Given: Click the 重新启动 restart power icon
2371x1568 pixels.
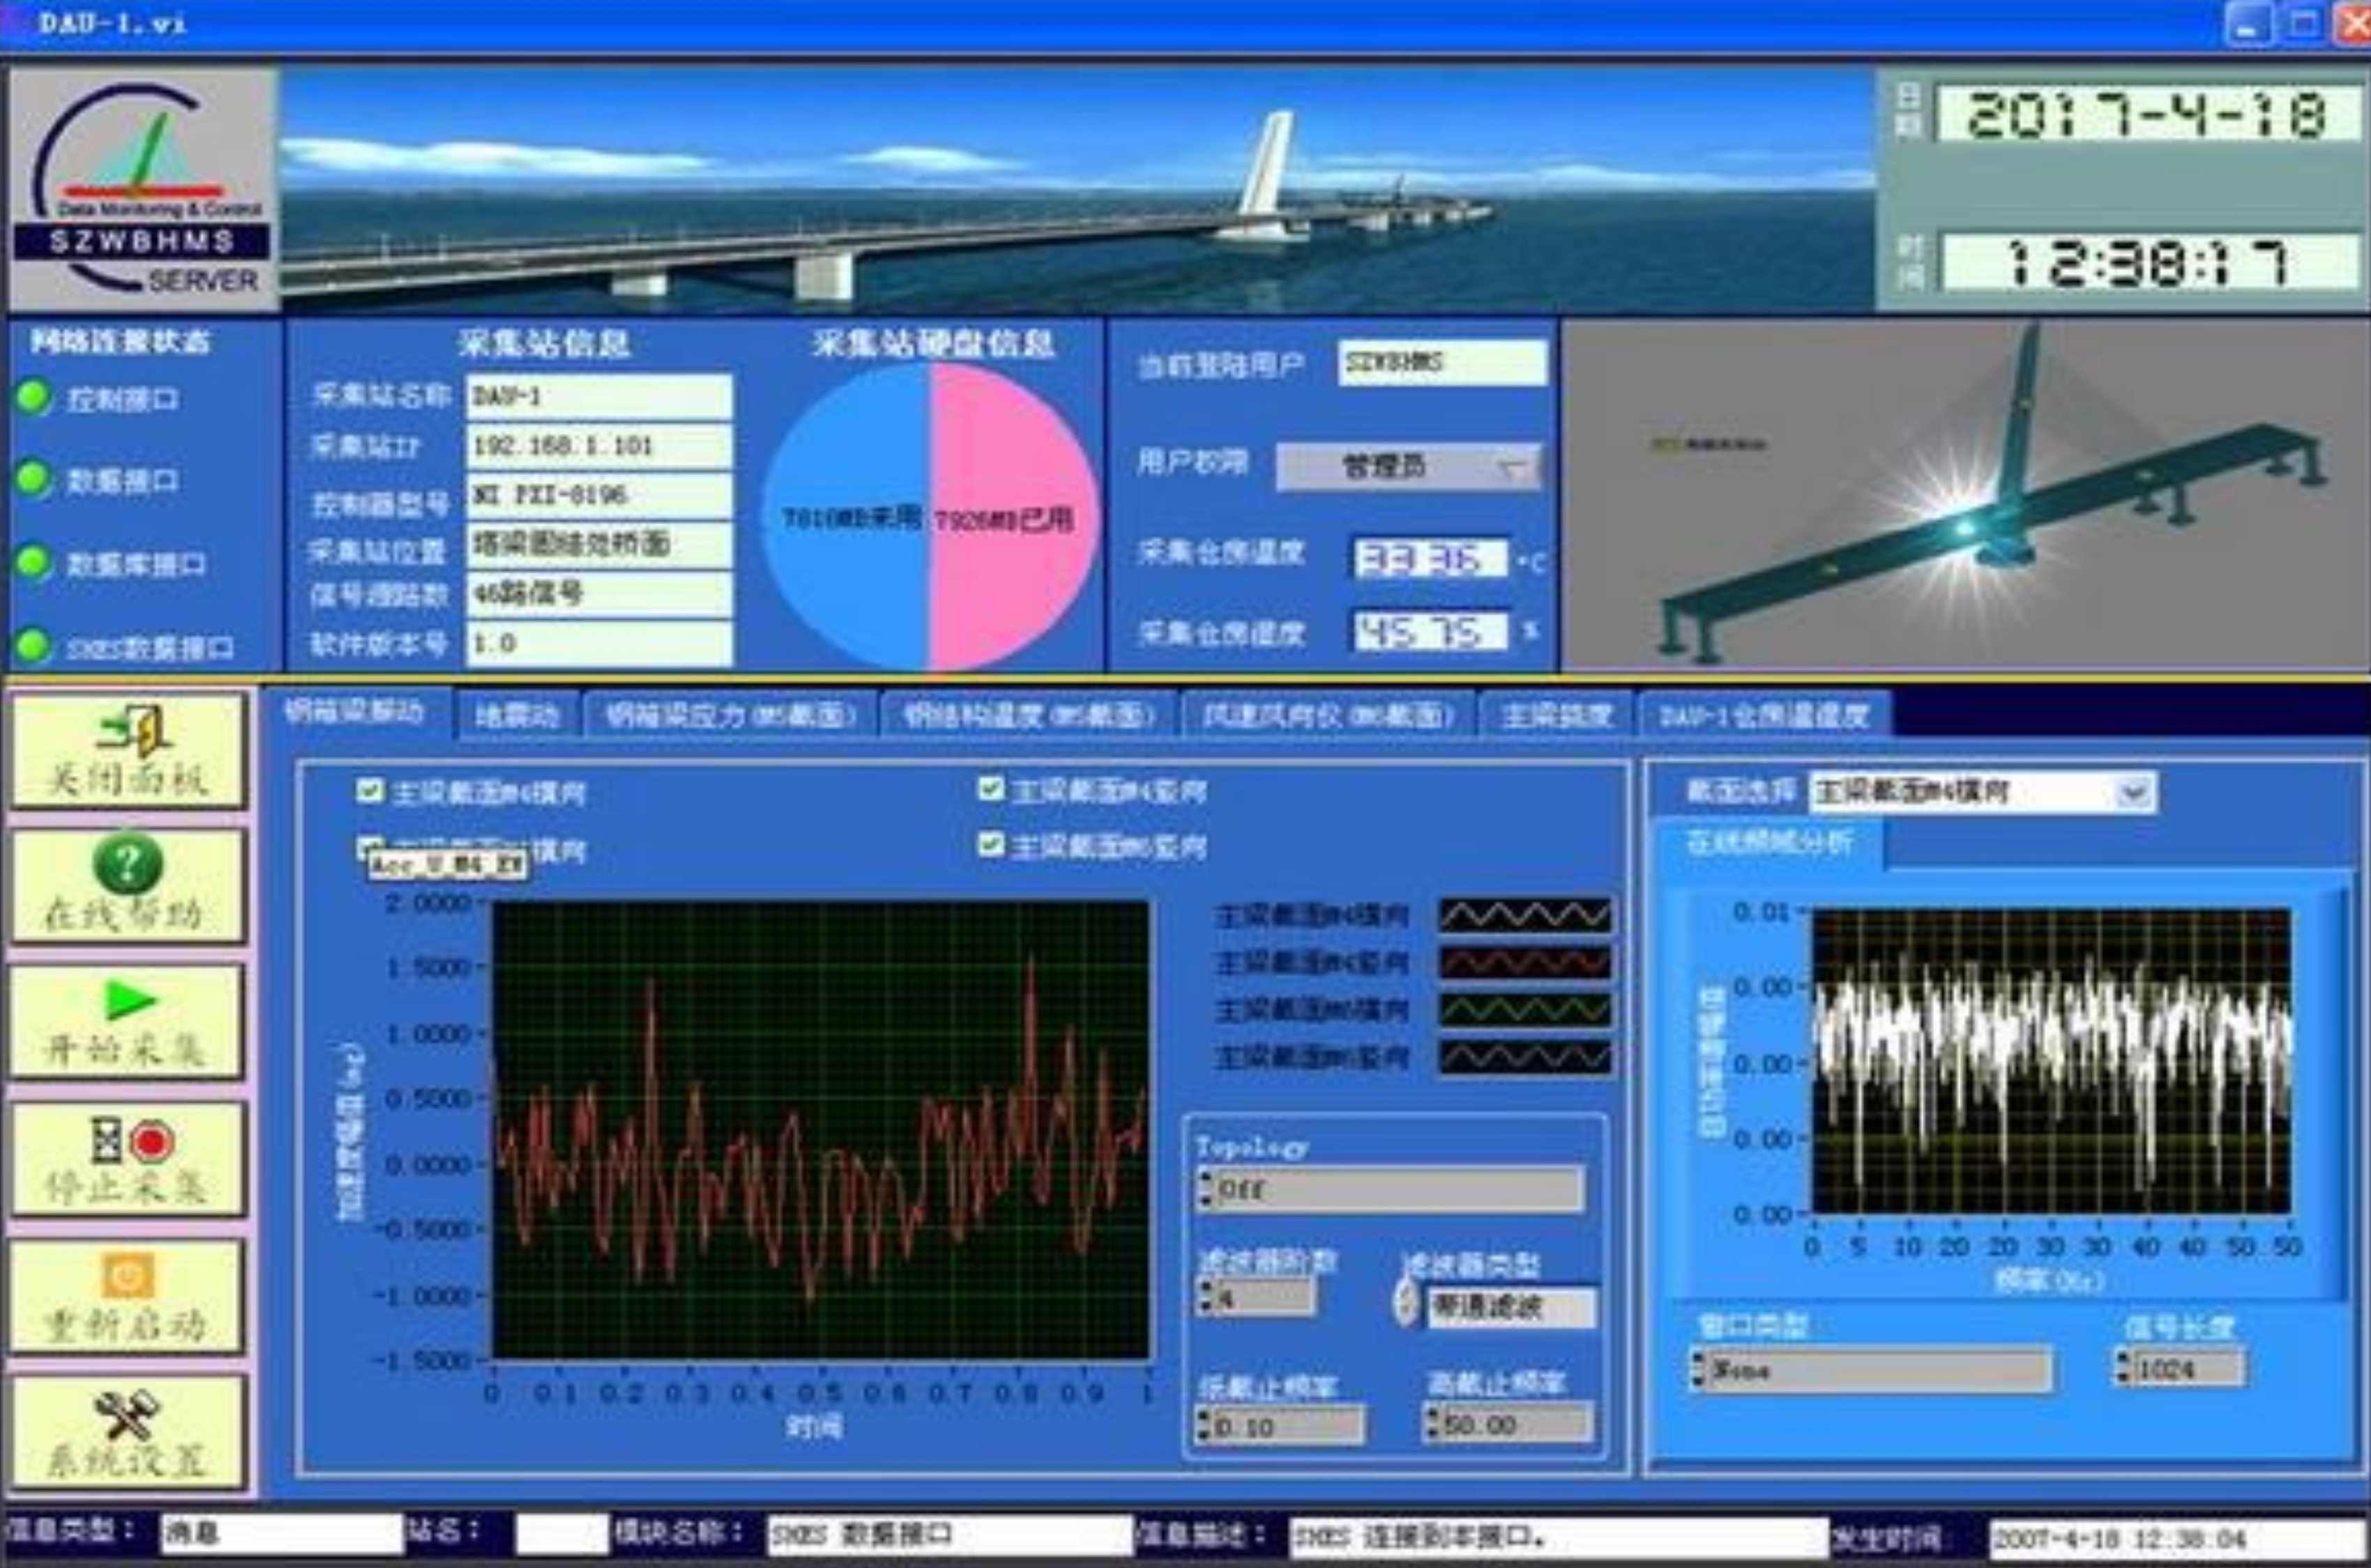Looking at the screenshot, I should click(x=129, y=1275).
